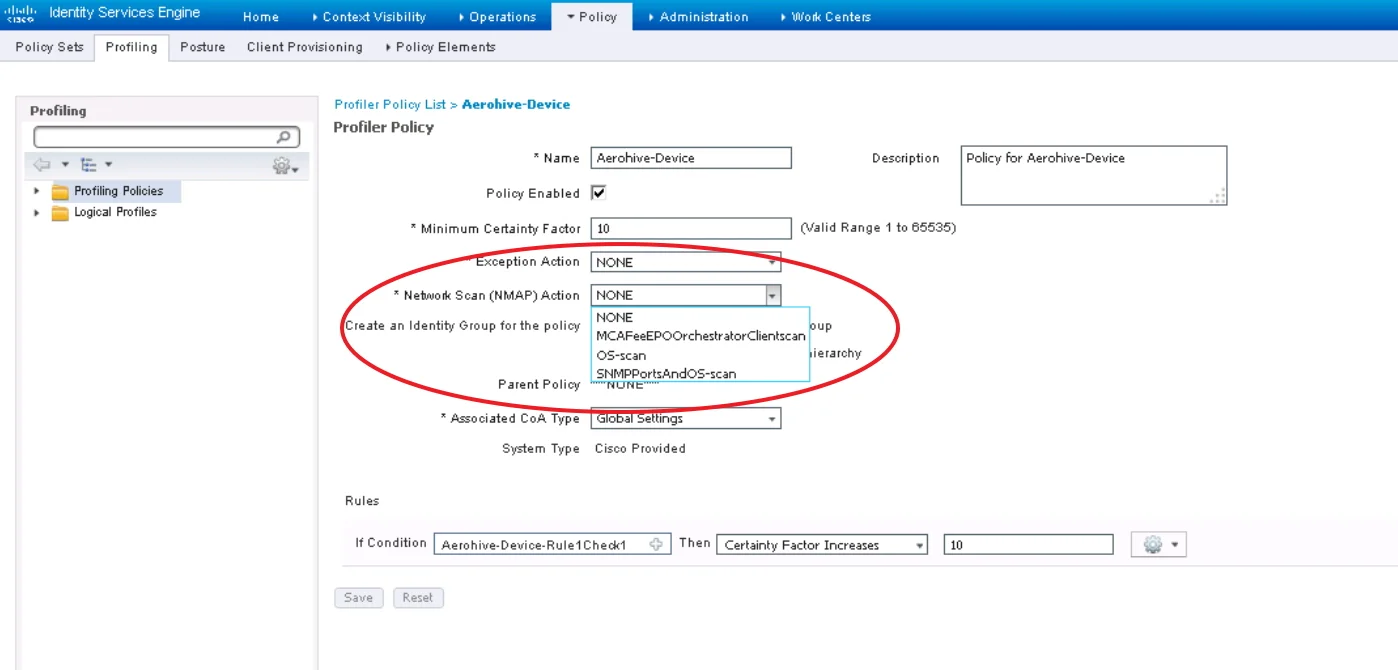Select the Profiling tab
The width and height of the screenshot is (1398, 670).
(131, 47)
